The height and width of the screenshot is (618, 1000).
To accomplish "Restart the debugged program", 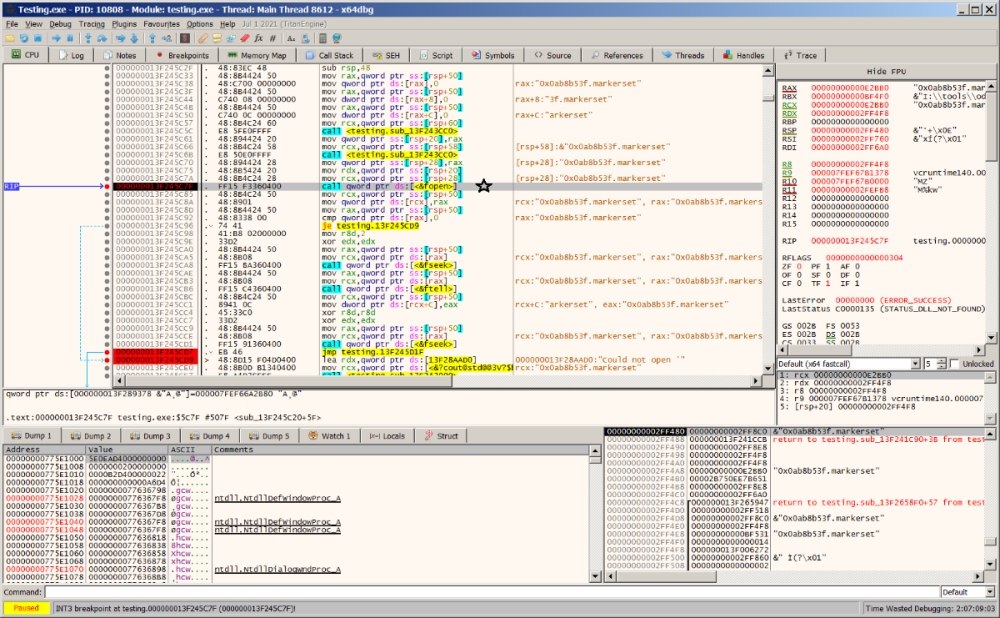I will pyautogui.click(x=24, y=37).
